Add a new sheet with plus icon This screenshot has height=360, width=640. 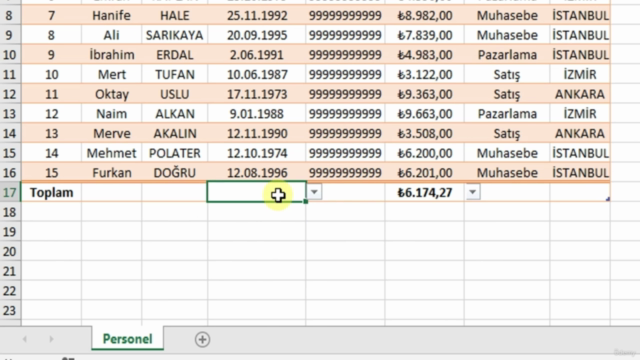[202, 339]
